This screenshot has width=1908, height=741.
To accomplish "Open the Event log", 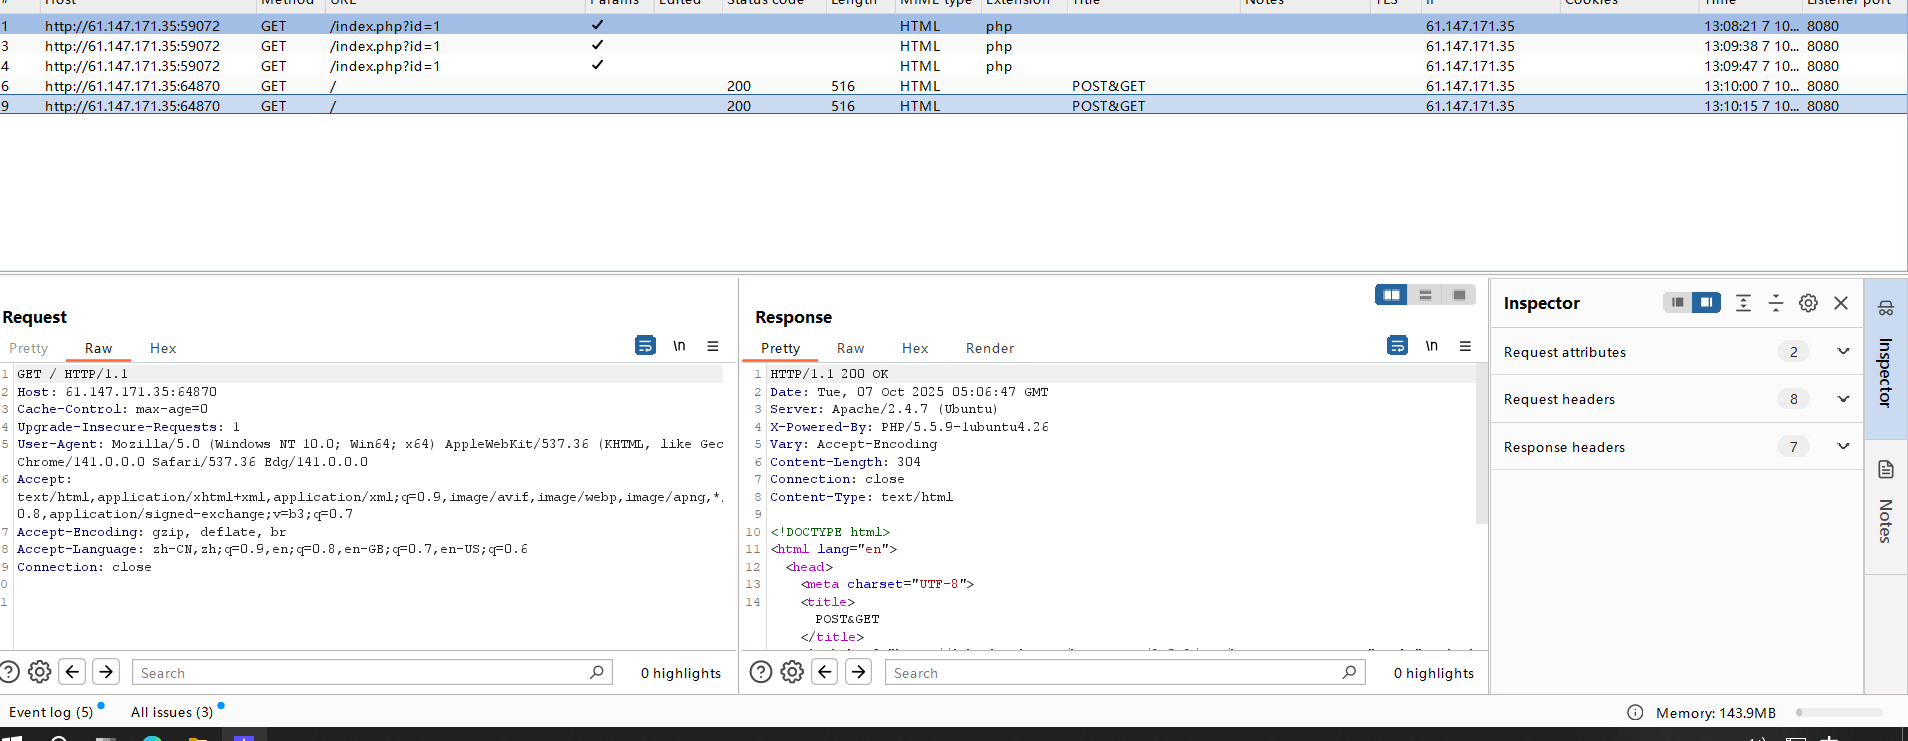I will pyautogui.click(x=51, y=712).
